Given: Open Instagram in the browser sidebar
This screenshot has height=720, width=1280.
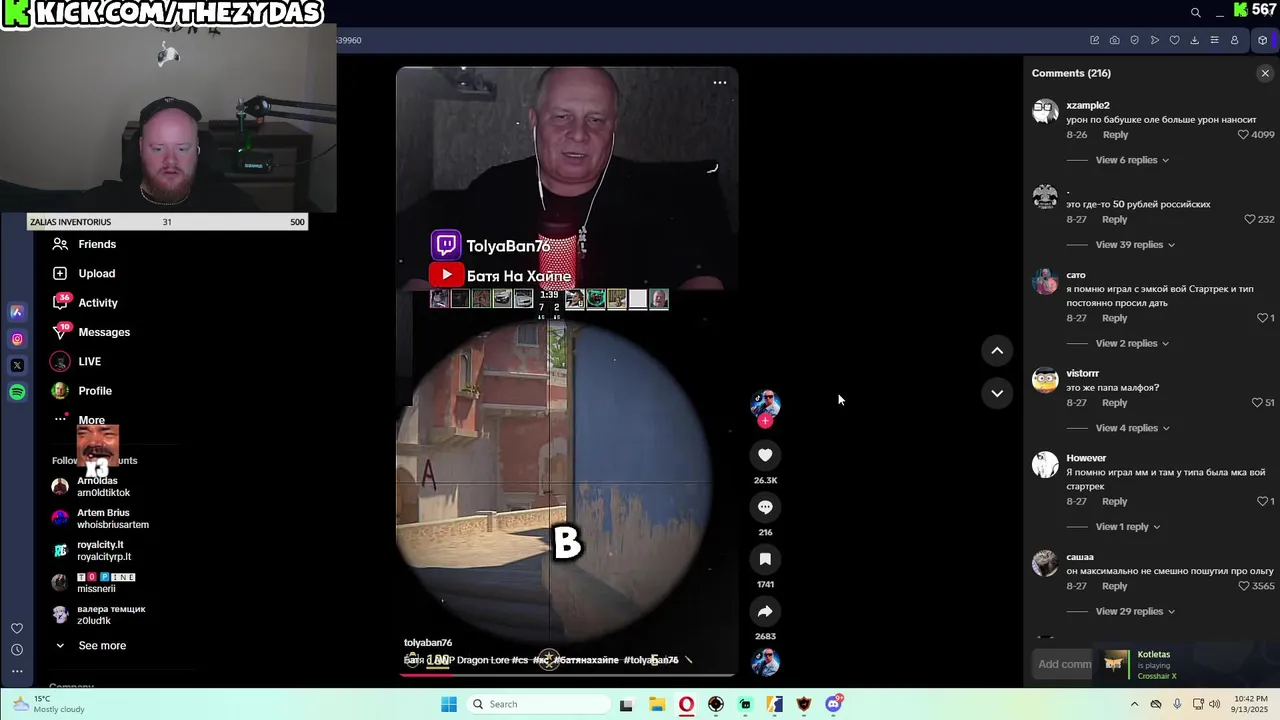Looking at the screenshot, I should (17, 339).
